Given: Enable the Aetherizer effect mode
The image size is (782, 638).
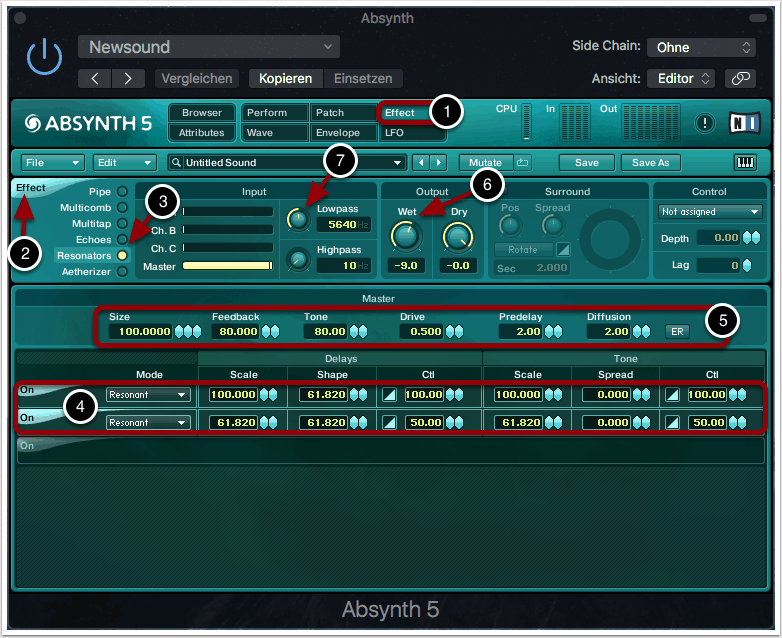Looking at the screenshot, I should (x=122, y=271).
